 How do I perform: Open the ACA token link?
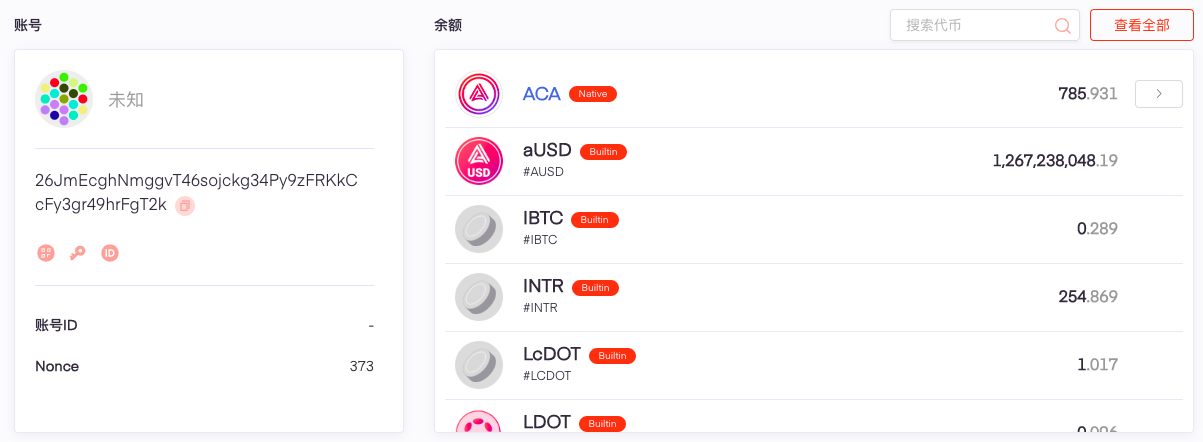(x=542, y=94)
